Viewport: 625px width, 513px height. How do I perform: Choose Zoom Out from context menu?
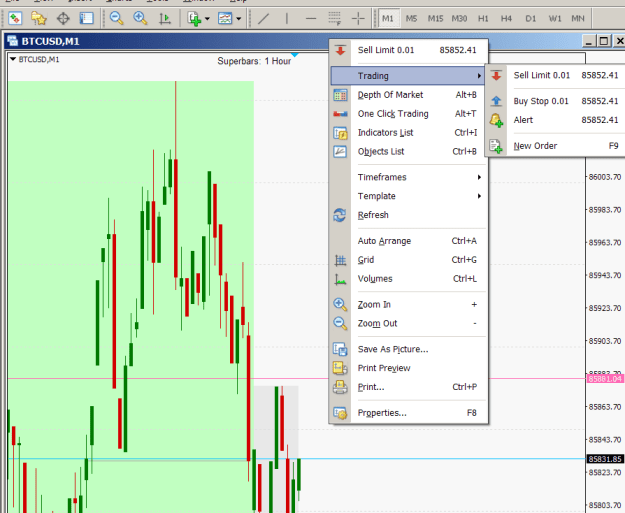408,323
